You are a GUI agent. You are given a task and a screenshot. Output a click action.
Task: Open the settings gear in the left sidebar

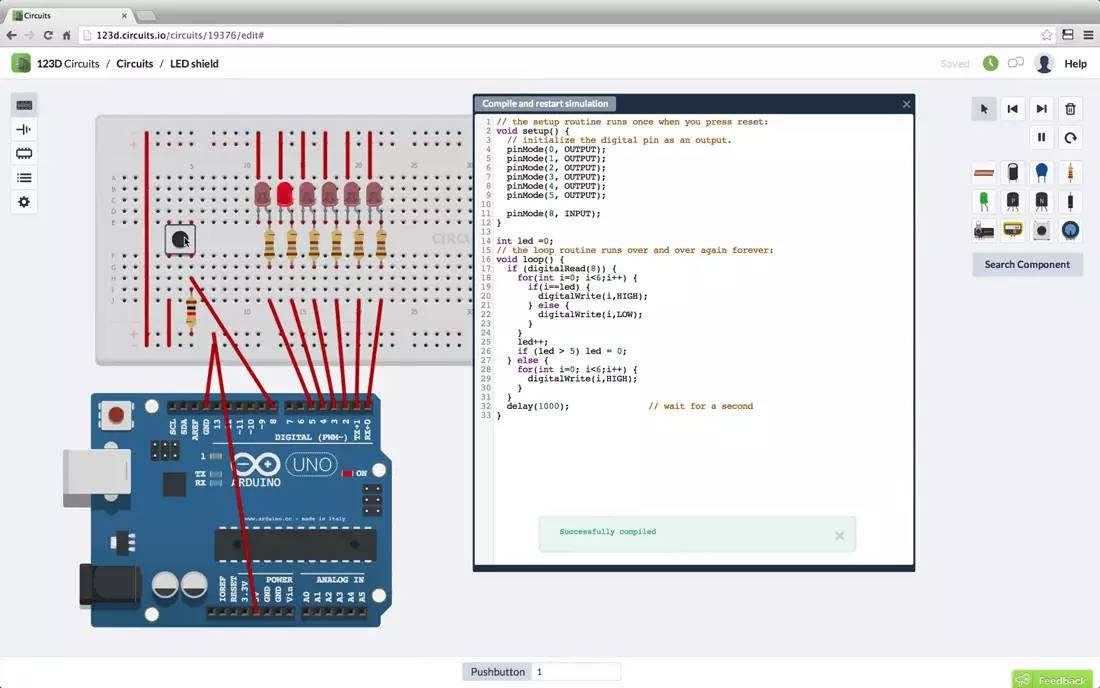(24, 201)
